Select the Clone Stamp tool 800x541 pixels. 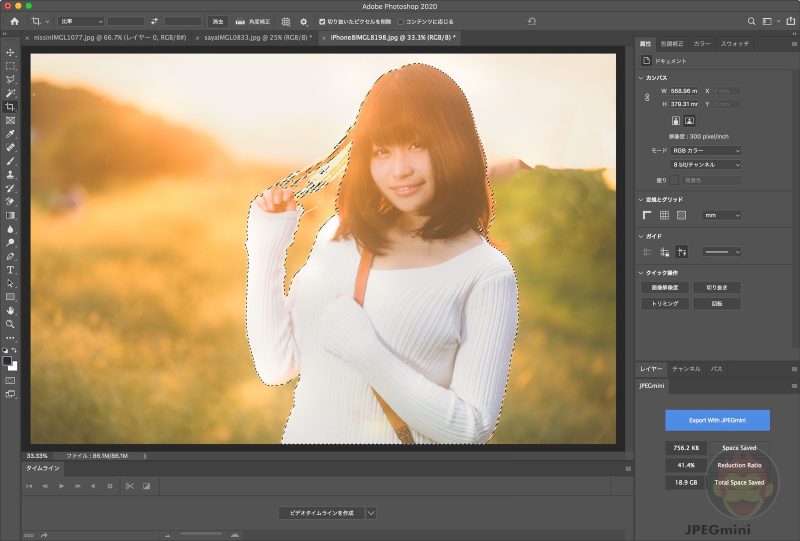point(10,175)
